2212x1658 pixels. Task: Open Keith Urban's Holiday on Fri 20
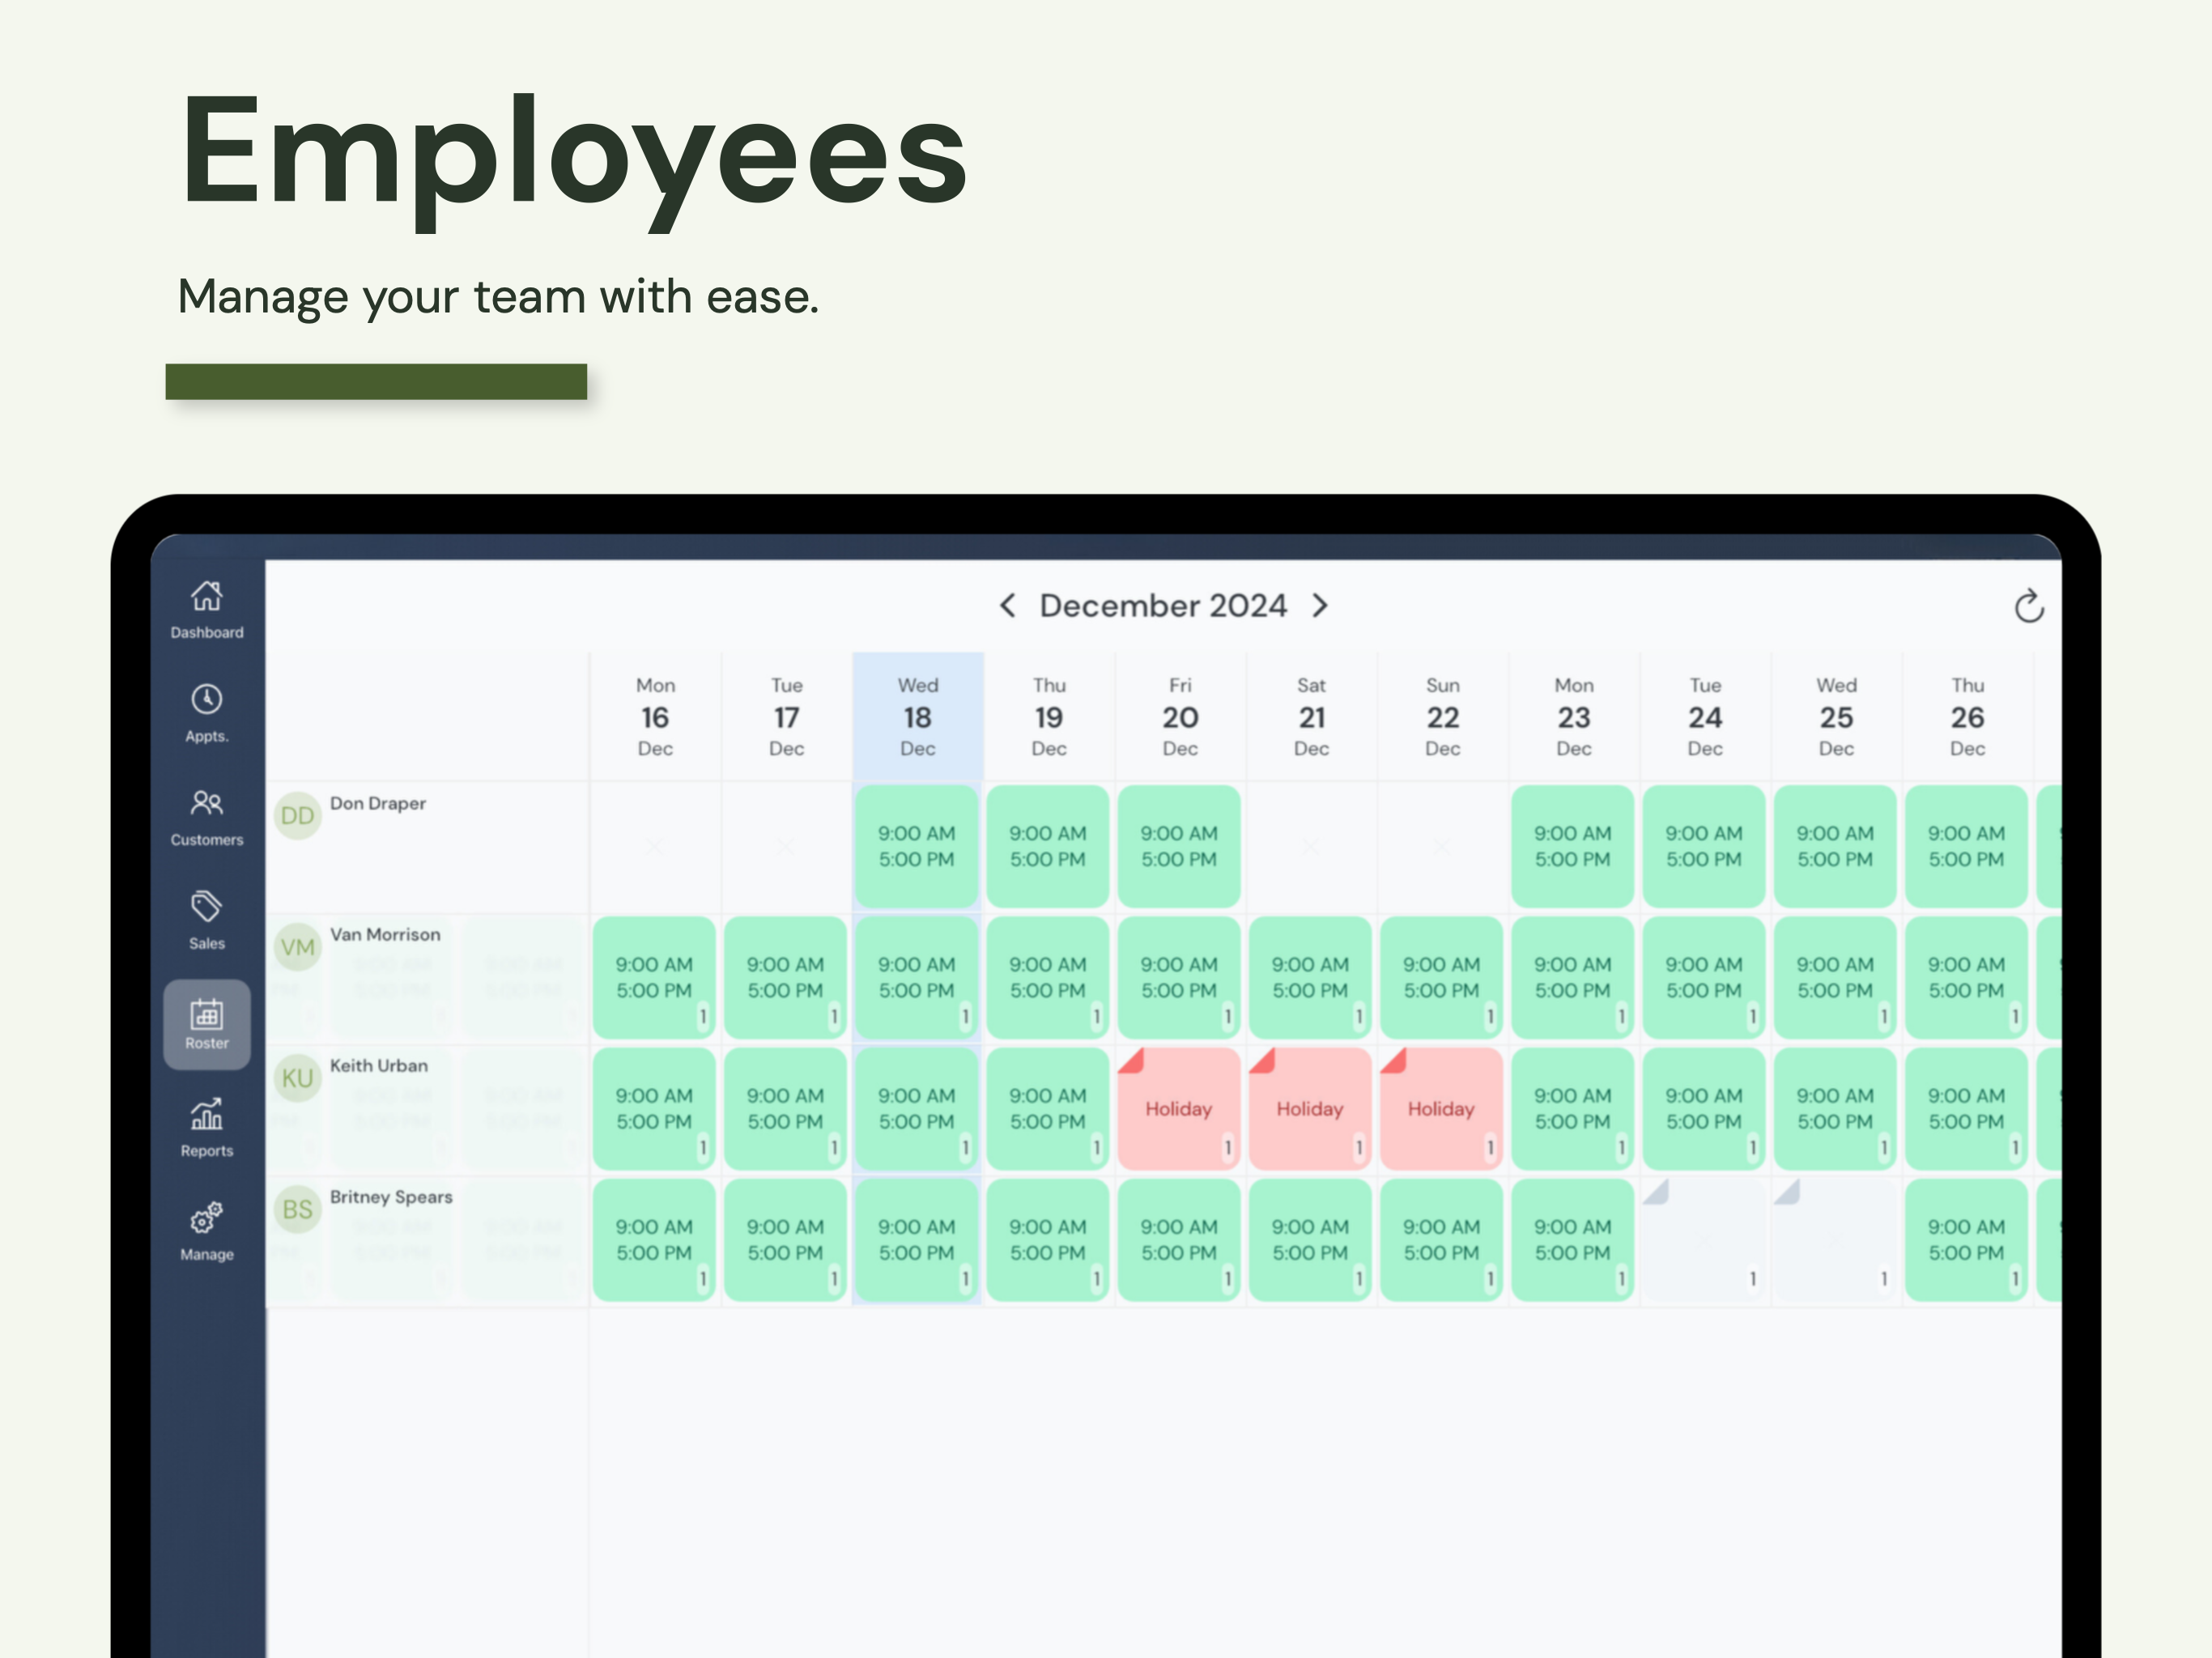(1178, 1109)
